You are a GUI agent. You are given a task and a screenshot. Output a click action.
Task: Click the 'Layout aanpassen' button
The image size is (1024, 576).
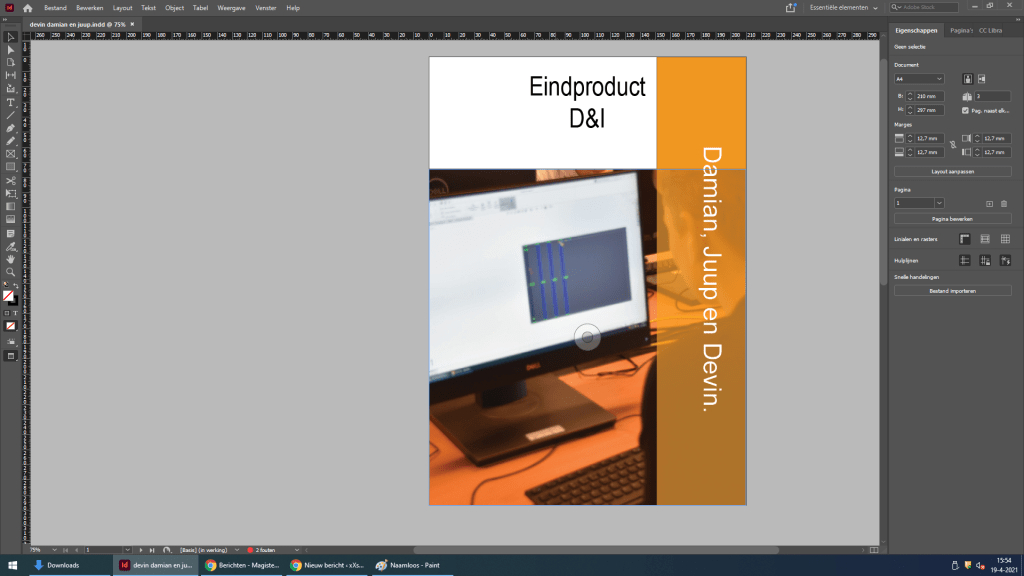click(x=952, y=171)
